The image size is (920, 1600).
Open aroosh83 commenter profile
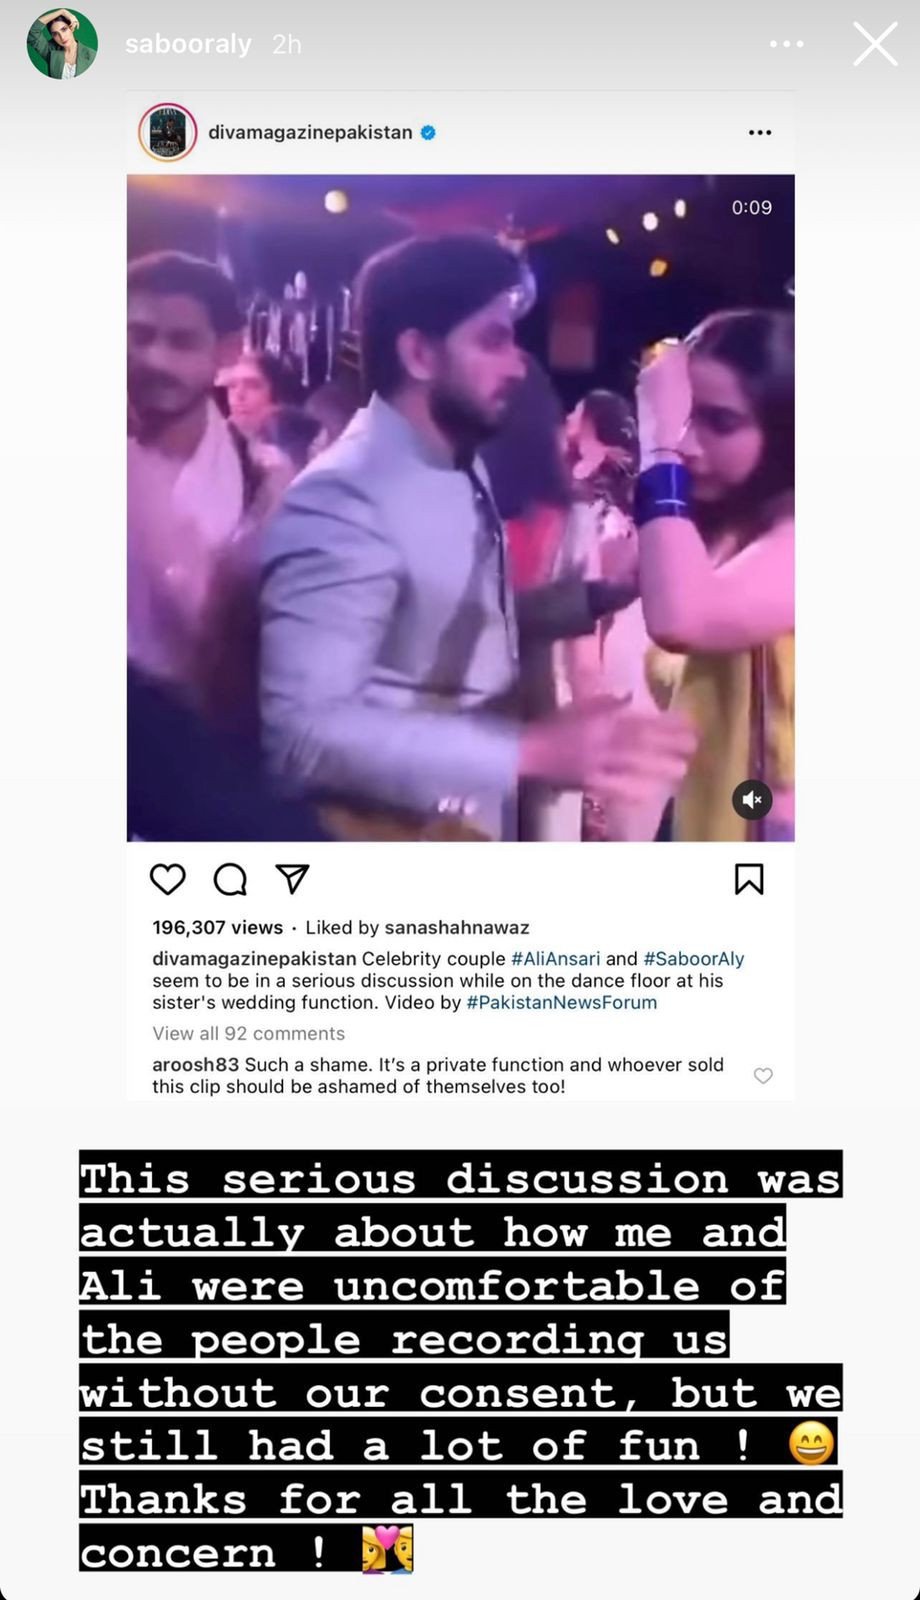coord(195,1064)
